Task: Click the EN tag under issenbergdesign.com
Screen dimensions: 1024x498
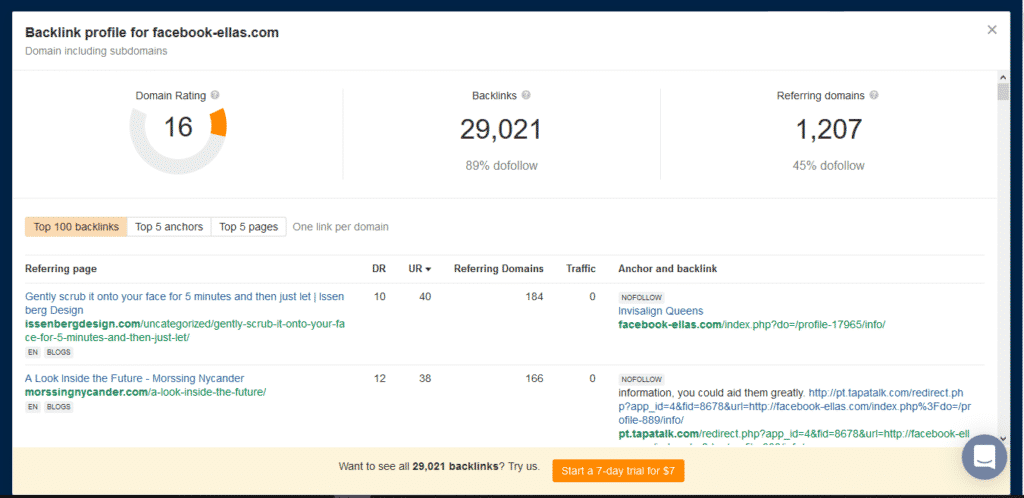Action: click(33, 352)
